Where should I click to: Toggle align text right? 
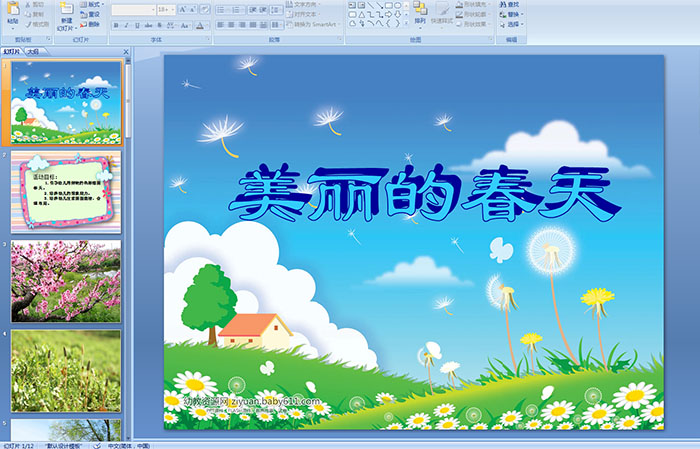click(242, 25)
